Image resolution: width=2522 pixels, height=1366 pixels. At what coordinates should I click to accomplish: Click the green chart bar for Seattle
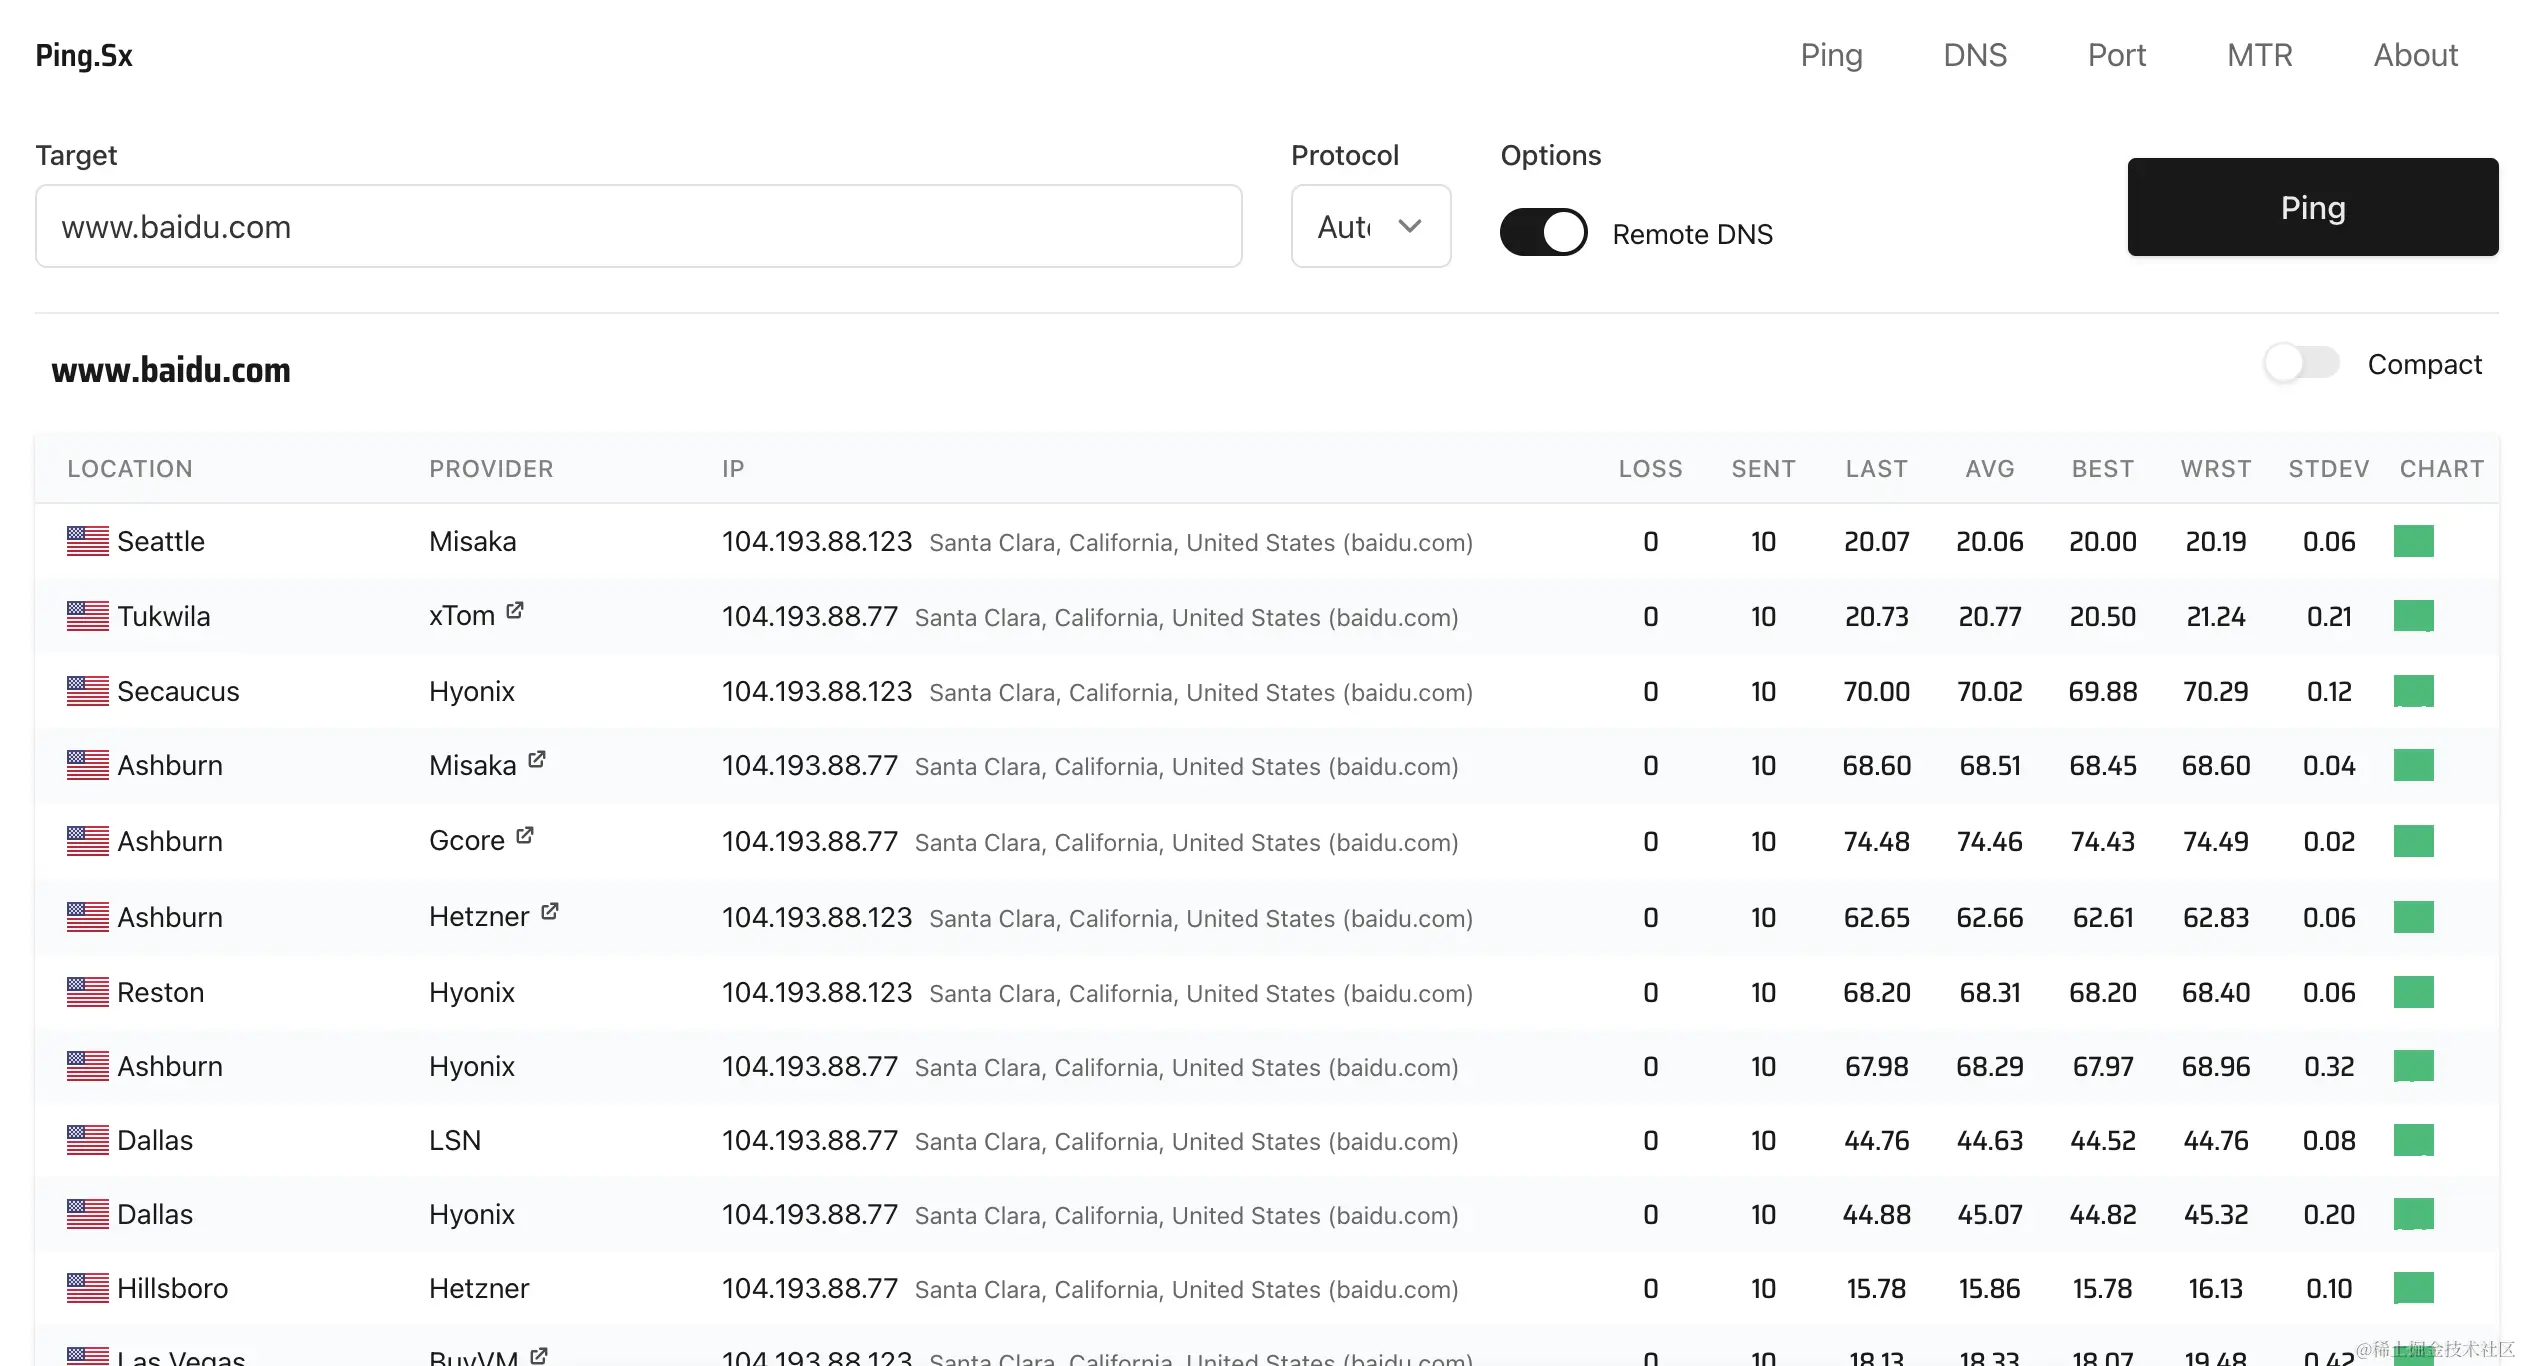[x=2413, y=541]
